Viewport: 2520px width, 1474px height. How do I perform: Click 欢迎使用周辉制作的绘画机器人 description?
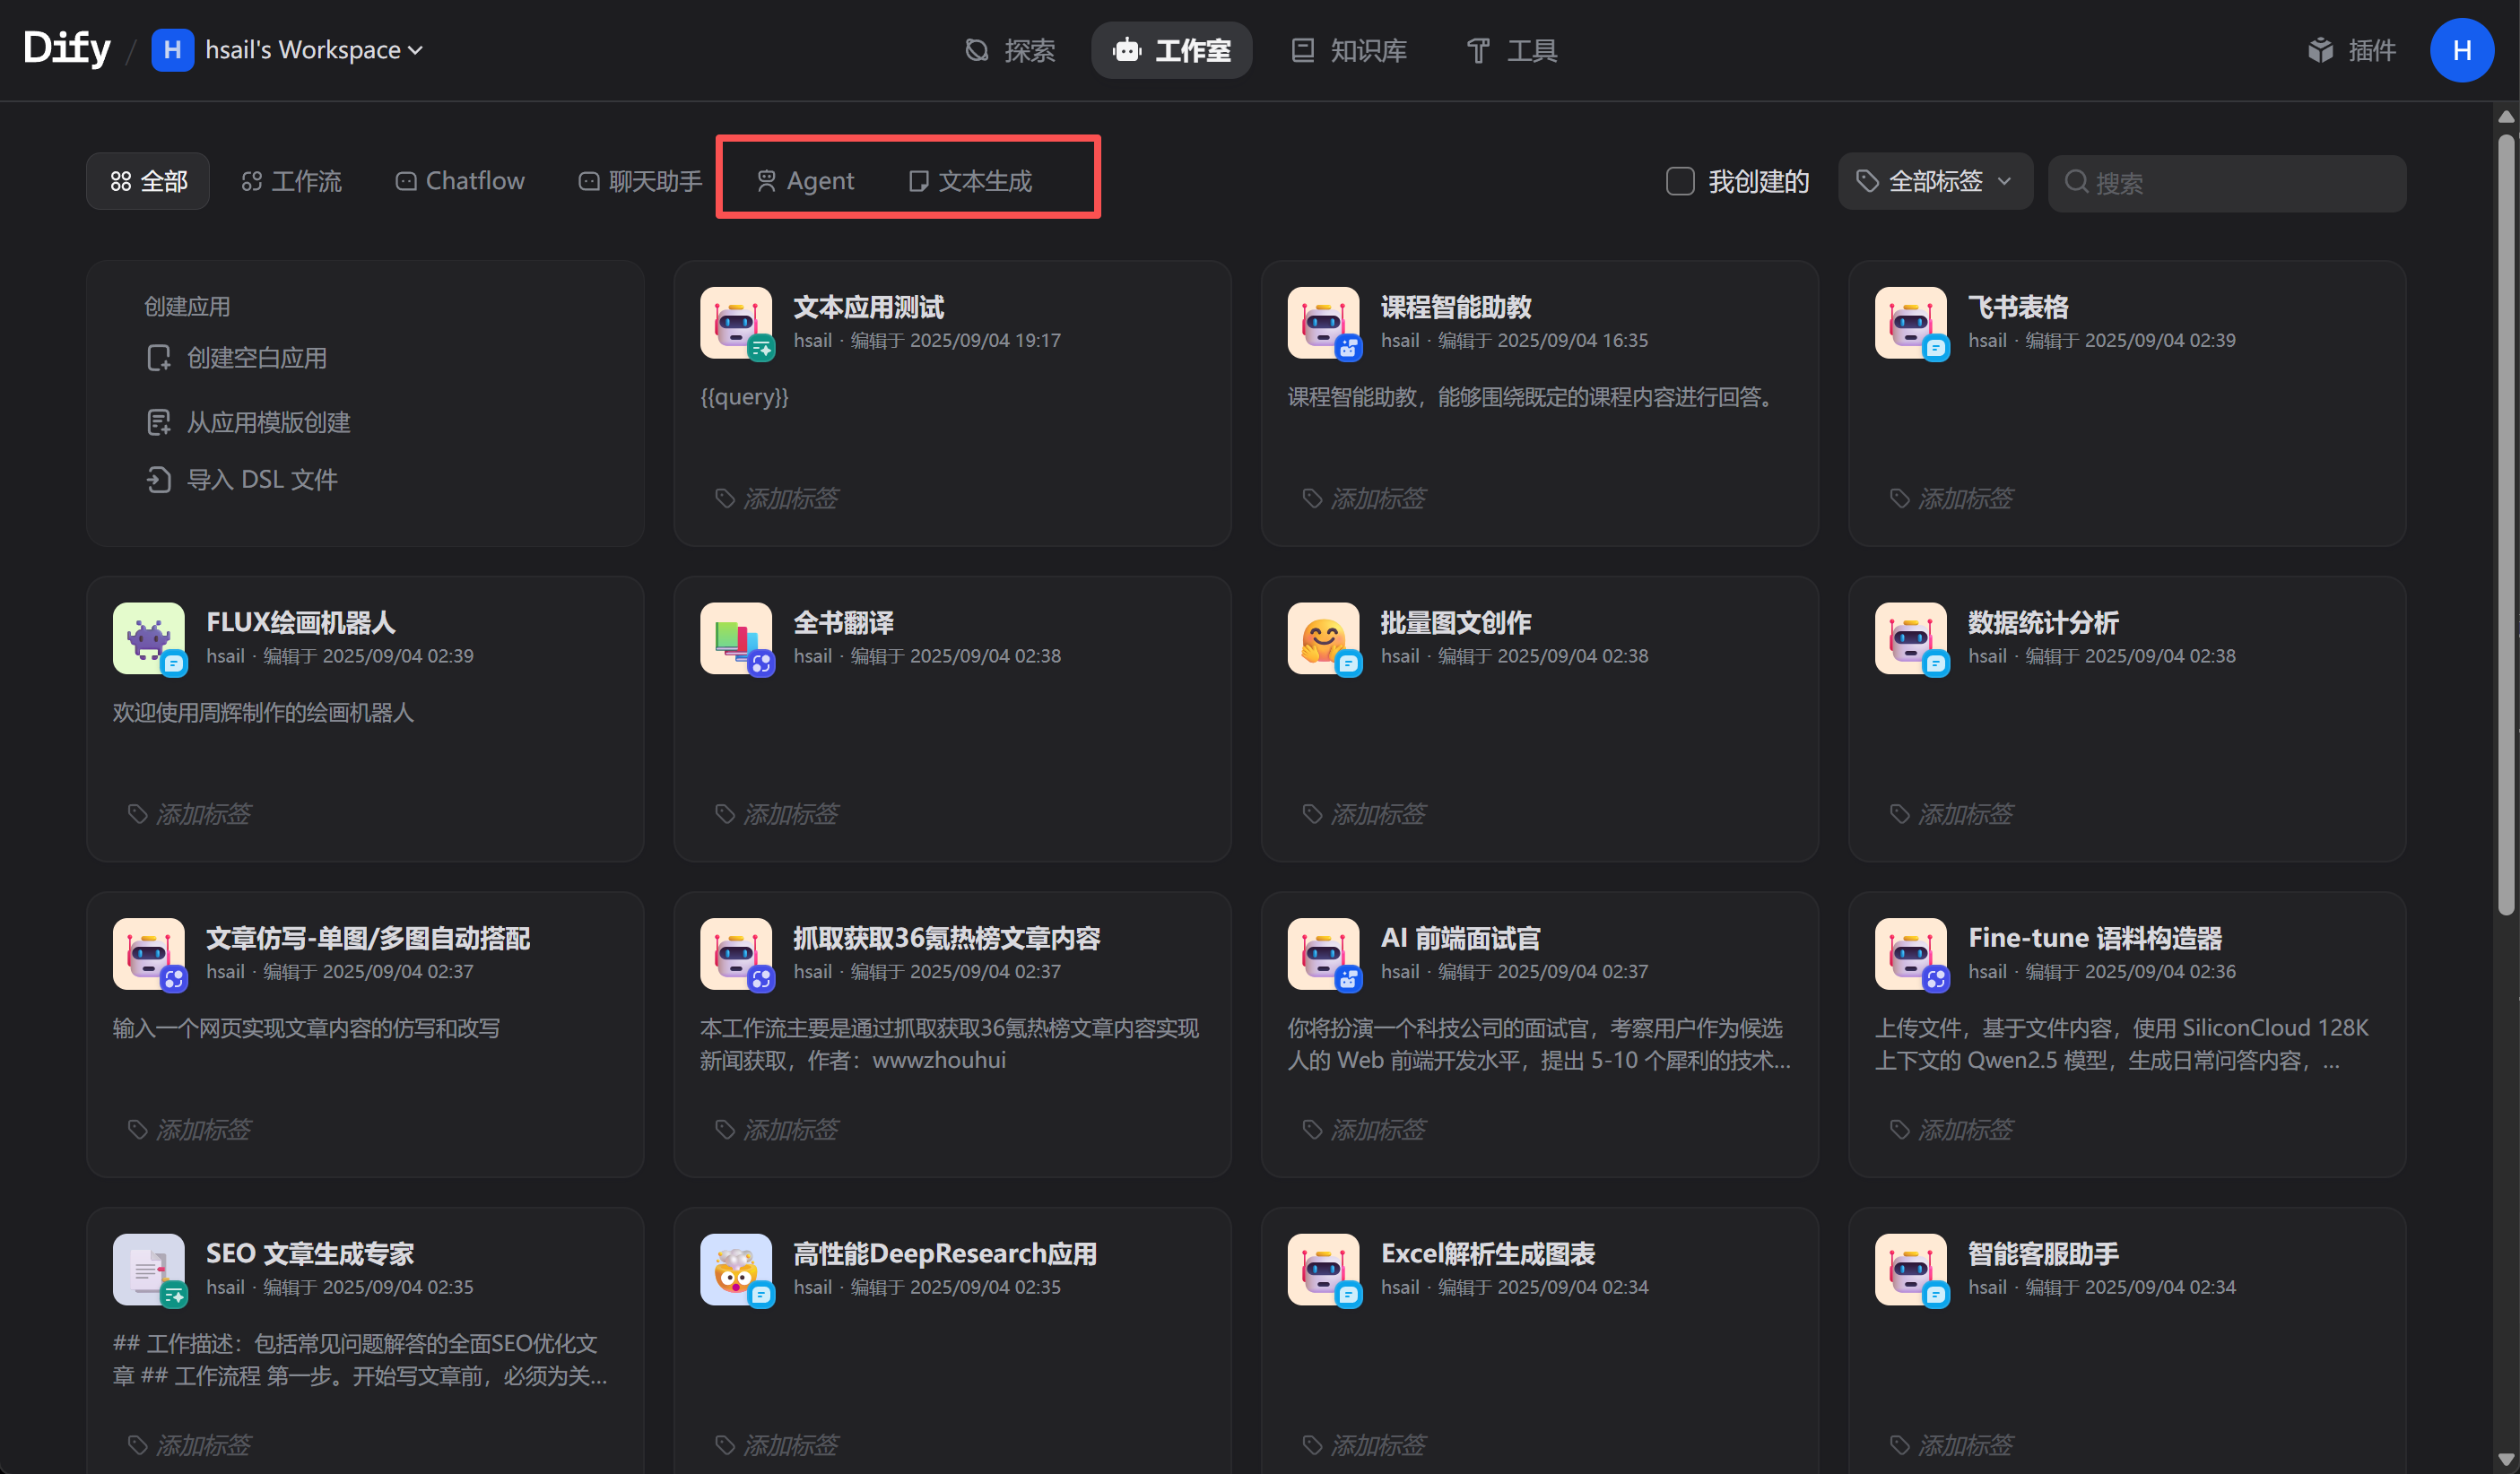(x=263, y=712)
